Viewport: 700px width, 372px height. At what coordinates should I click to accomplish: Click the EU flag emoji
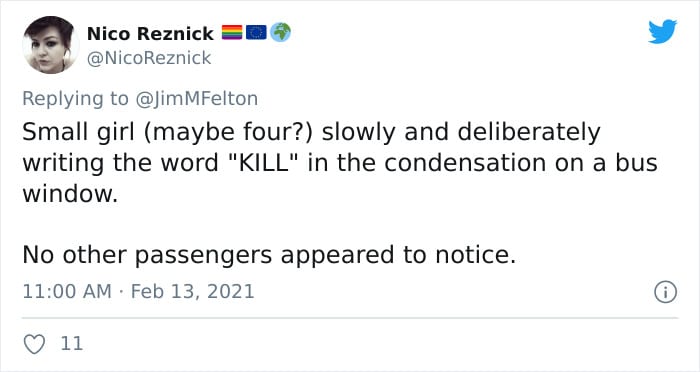[x=256, y=33]
